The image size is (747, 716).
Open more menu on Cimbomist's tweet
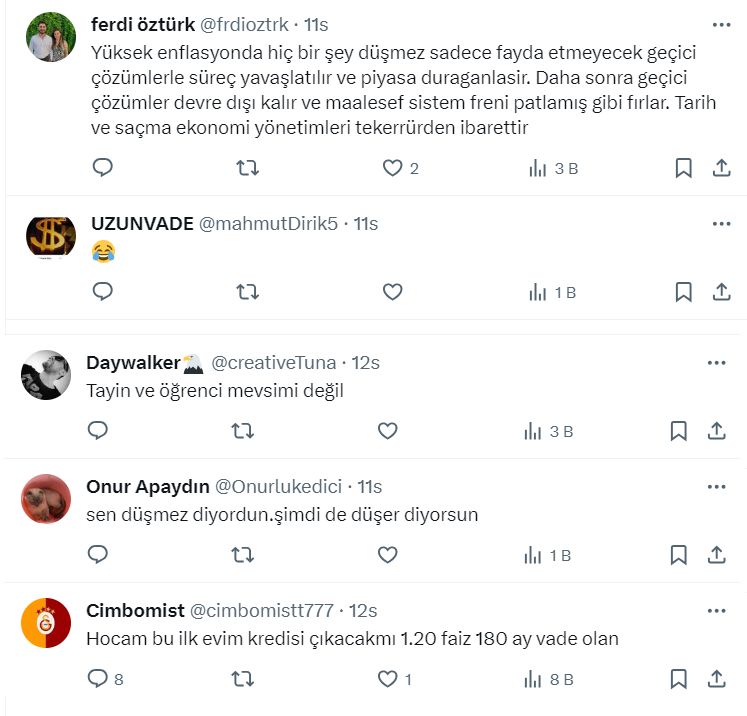[x=716, y=610]
